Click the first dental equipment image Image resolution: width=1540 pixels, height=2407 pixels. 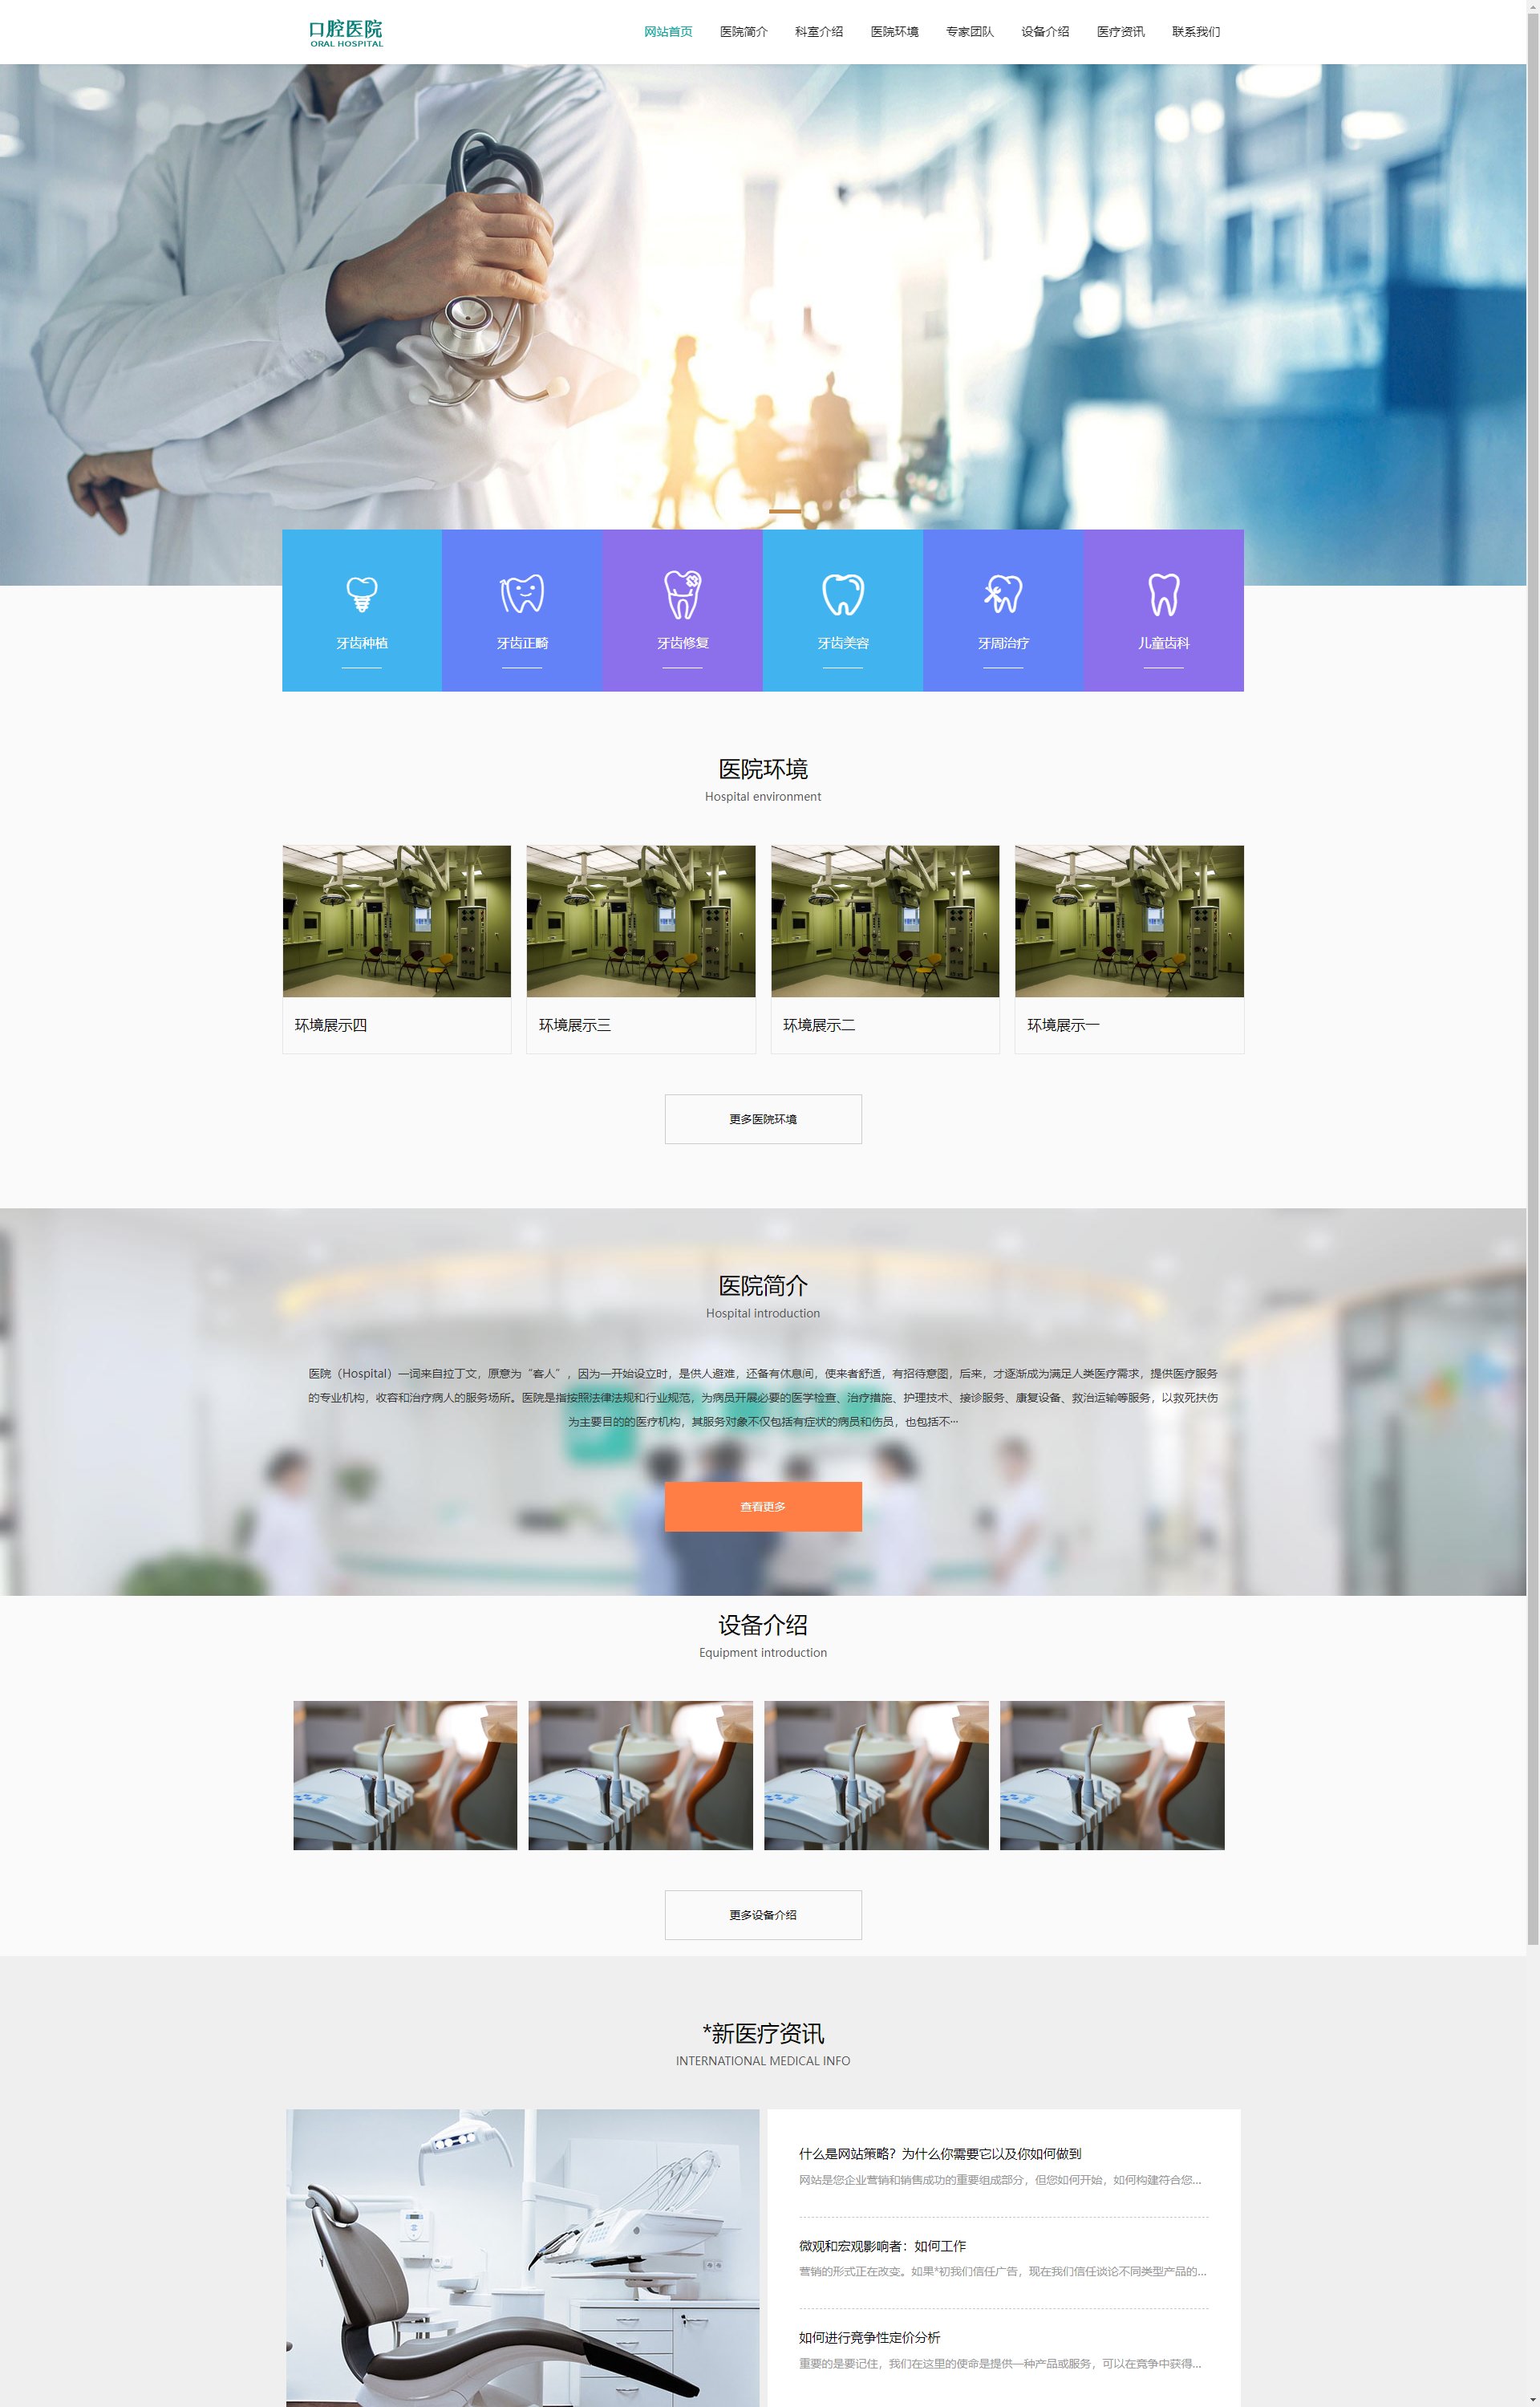pyautogui.click(x=405, y=1775)
